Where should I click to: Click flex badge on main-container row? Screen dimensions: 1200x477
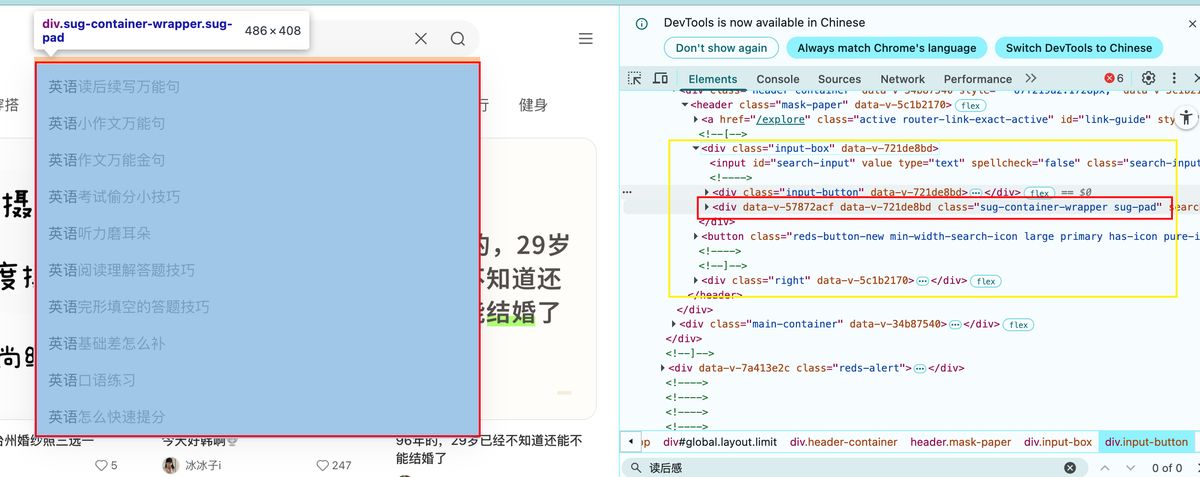coord(1018,325)
